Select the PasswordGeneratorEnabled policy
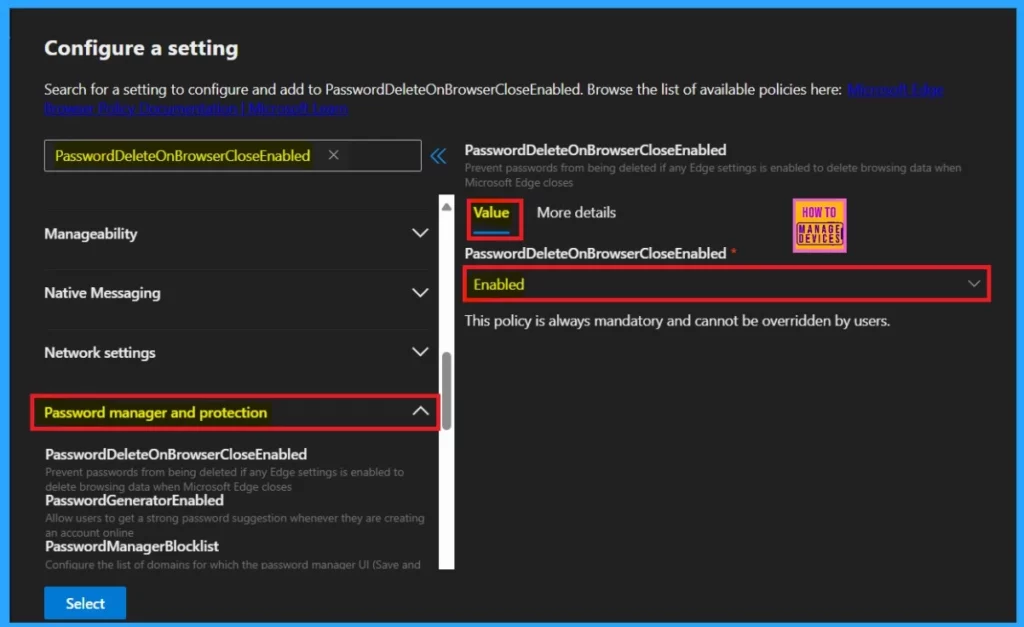 [134, 500]
